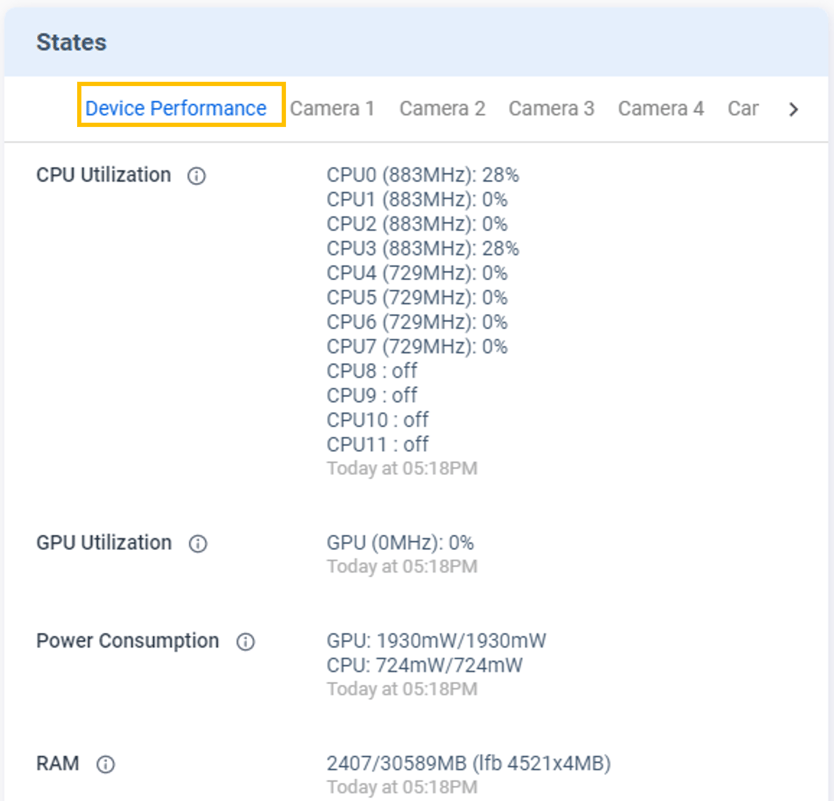Select the Device Performance tab
The image size is (834, 801).
point(176,108)
